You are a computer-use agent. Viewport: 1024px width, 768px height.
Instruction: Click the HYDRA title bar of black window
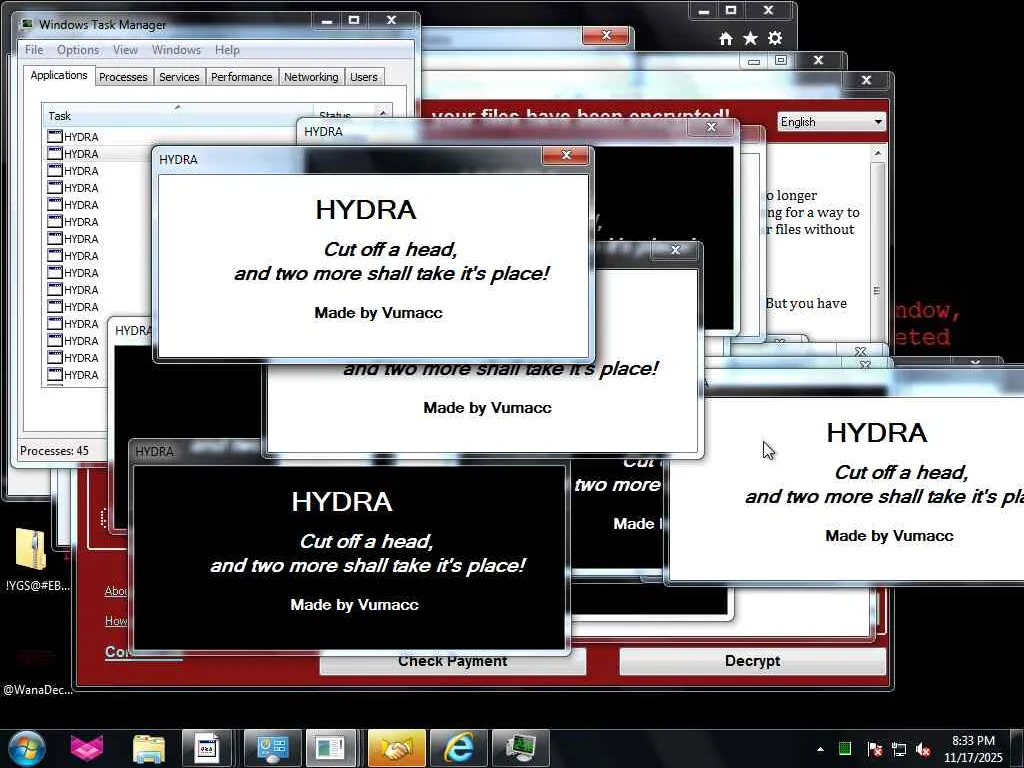[x=154, y=451]
